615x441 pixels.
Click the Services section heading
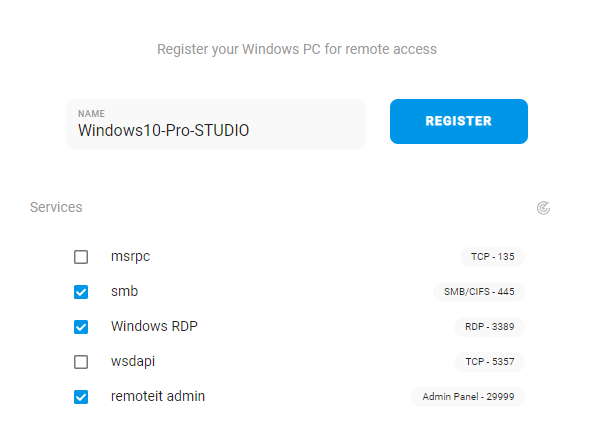56,207
